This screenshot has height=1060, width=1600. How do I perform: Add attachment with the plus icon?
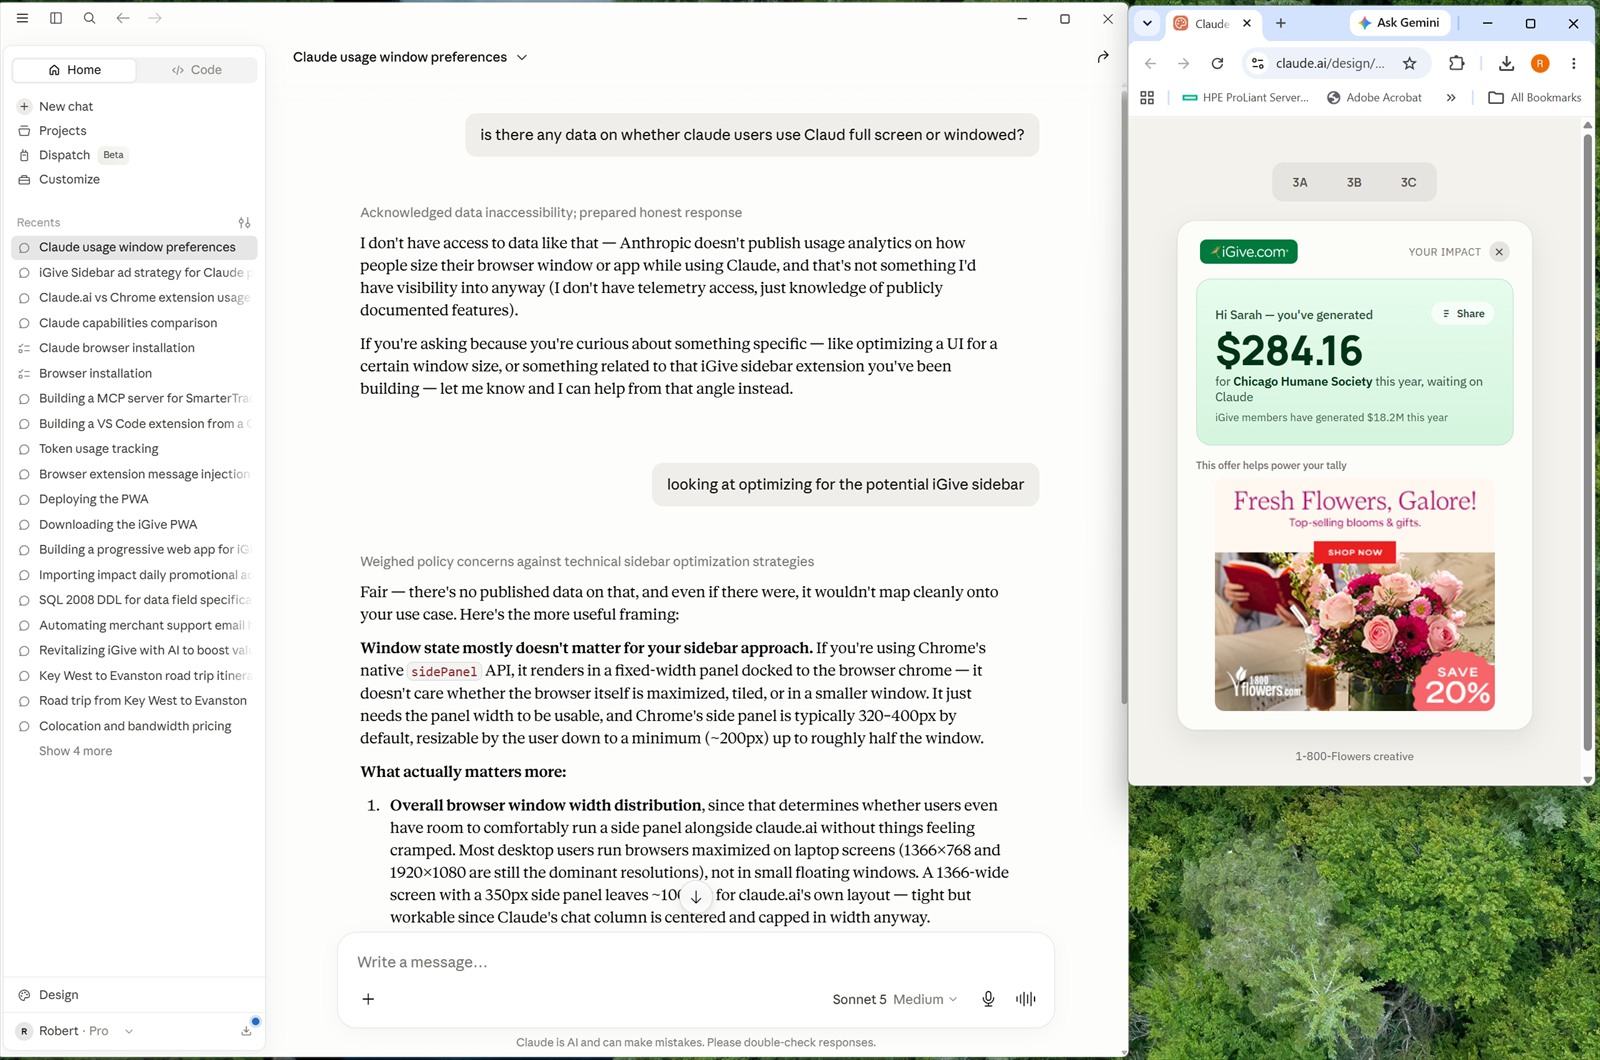point(368,999)
